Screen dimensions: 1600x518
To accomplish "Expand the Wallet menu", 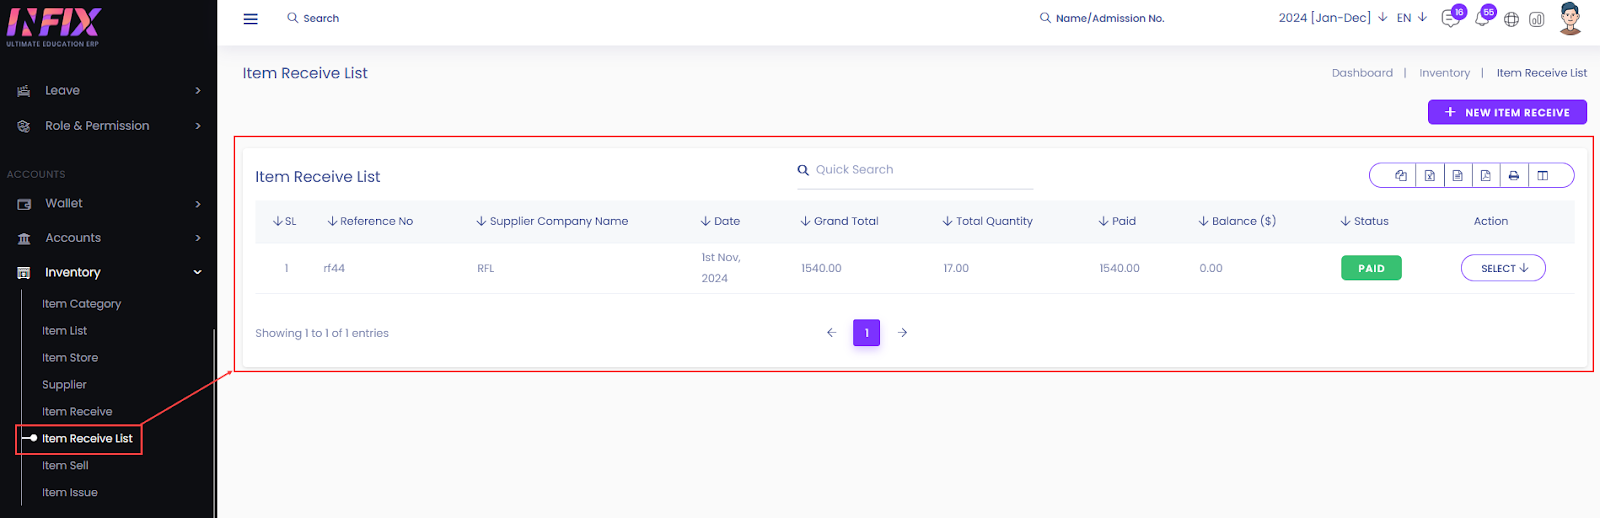I will [108, 203].
